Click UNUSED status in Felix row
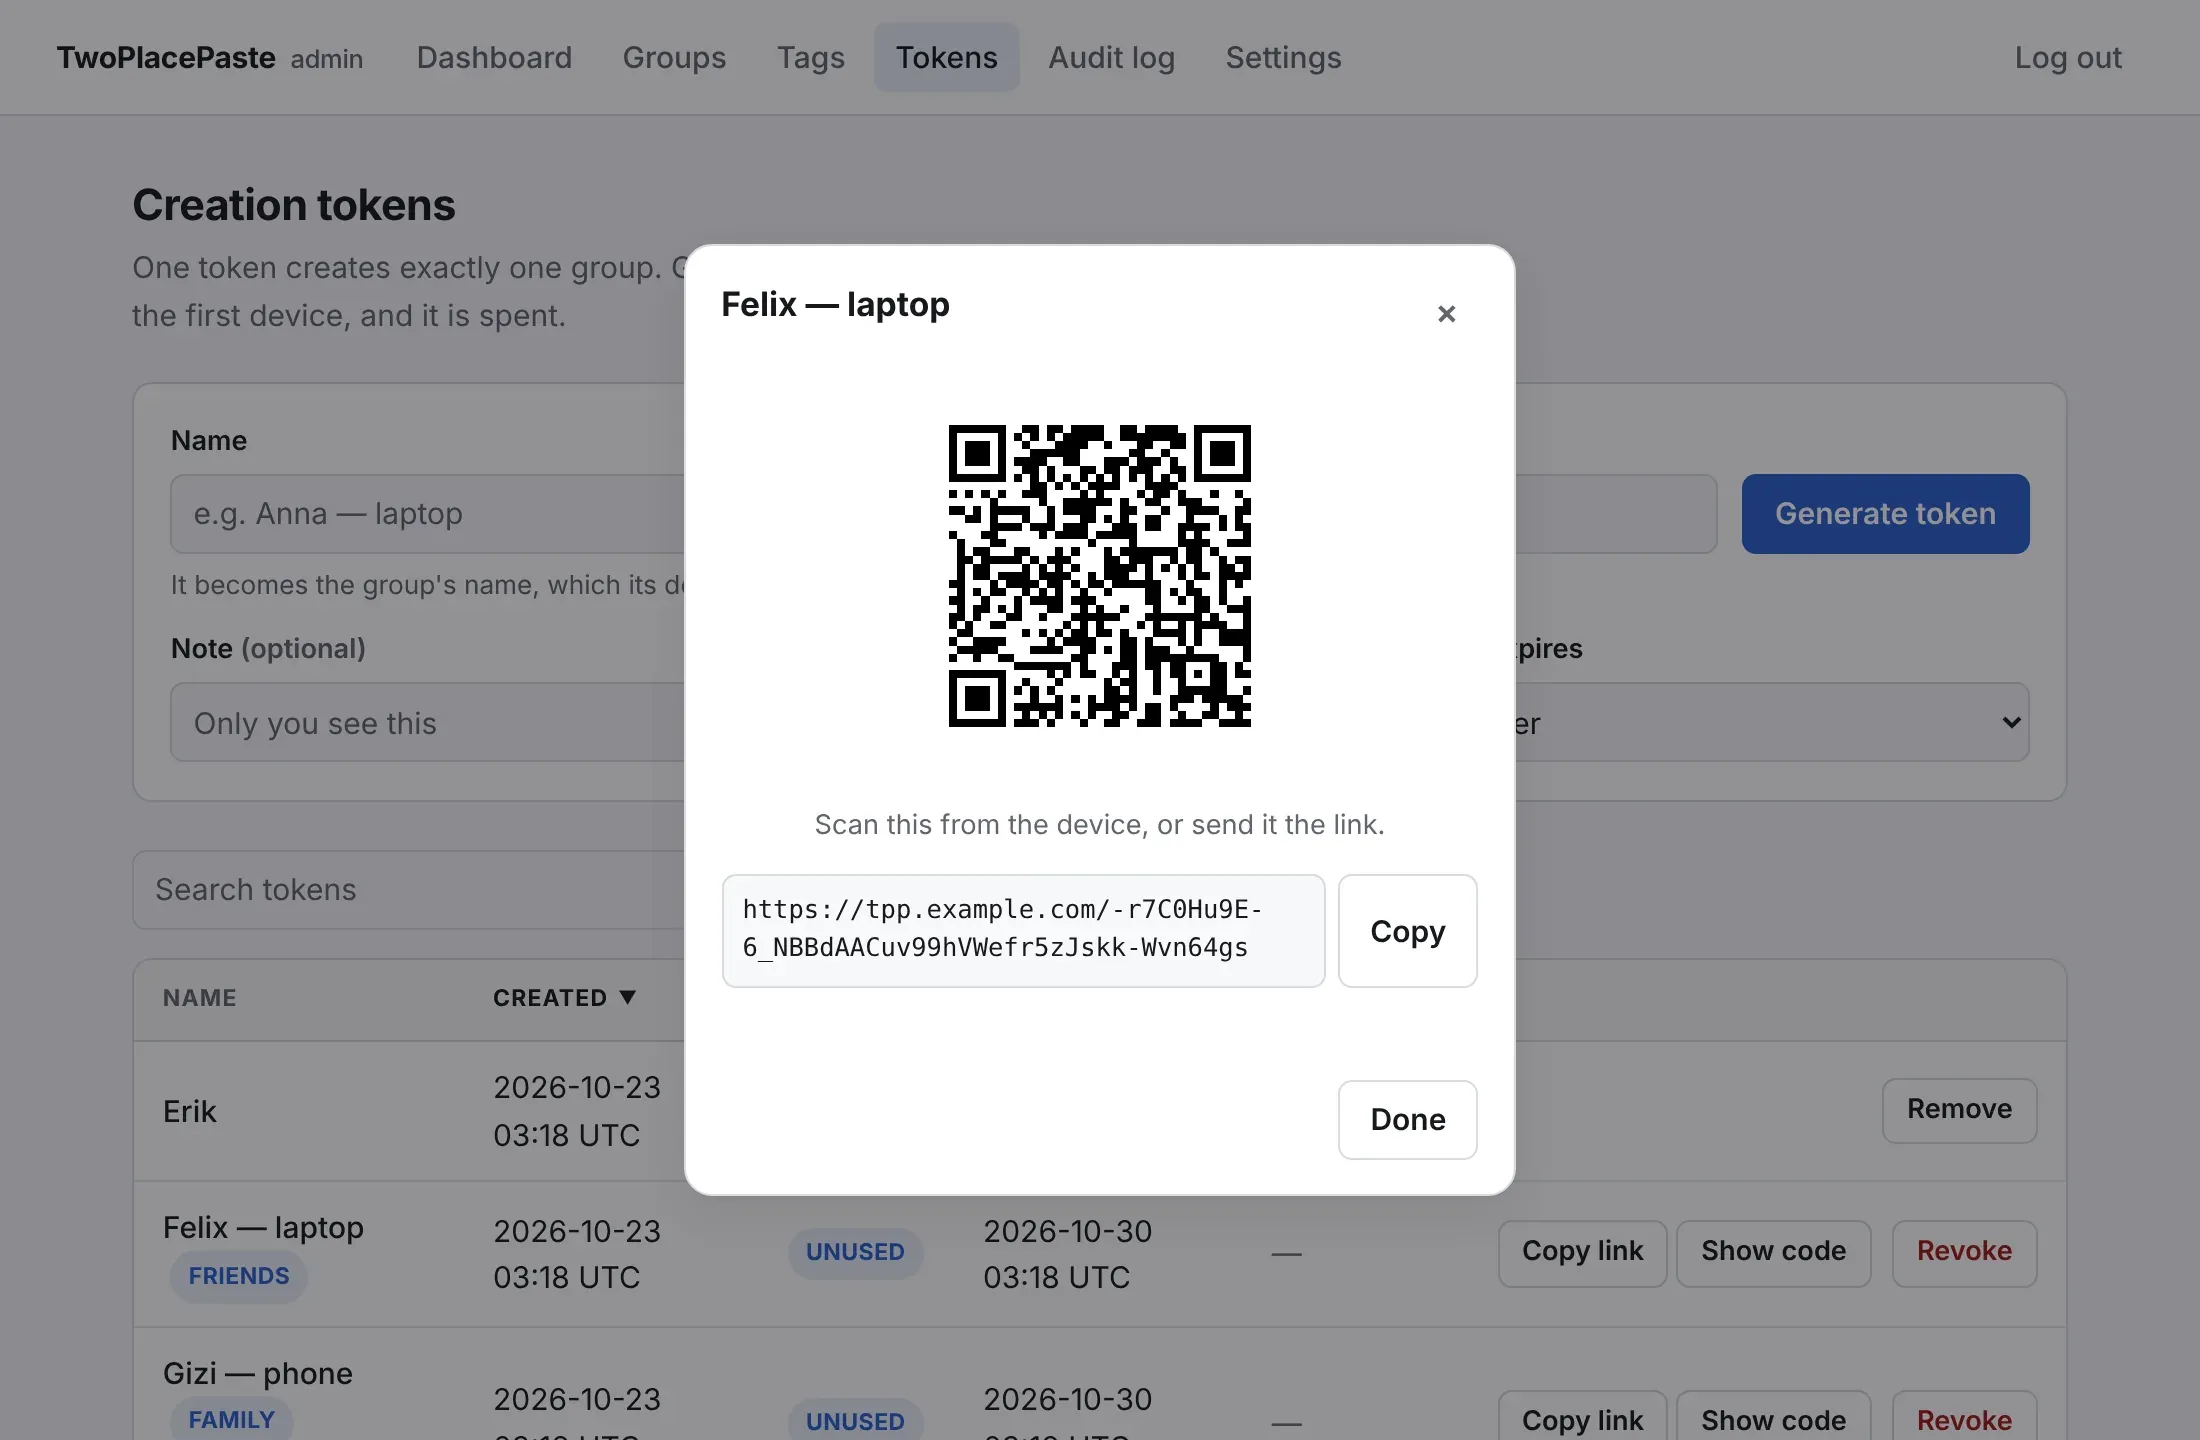 (855, 1252)
